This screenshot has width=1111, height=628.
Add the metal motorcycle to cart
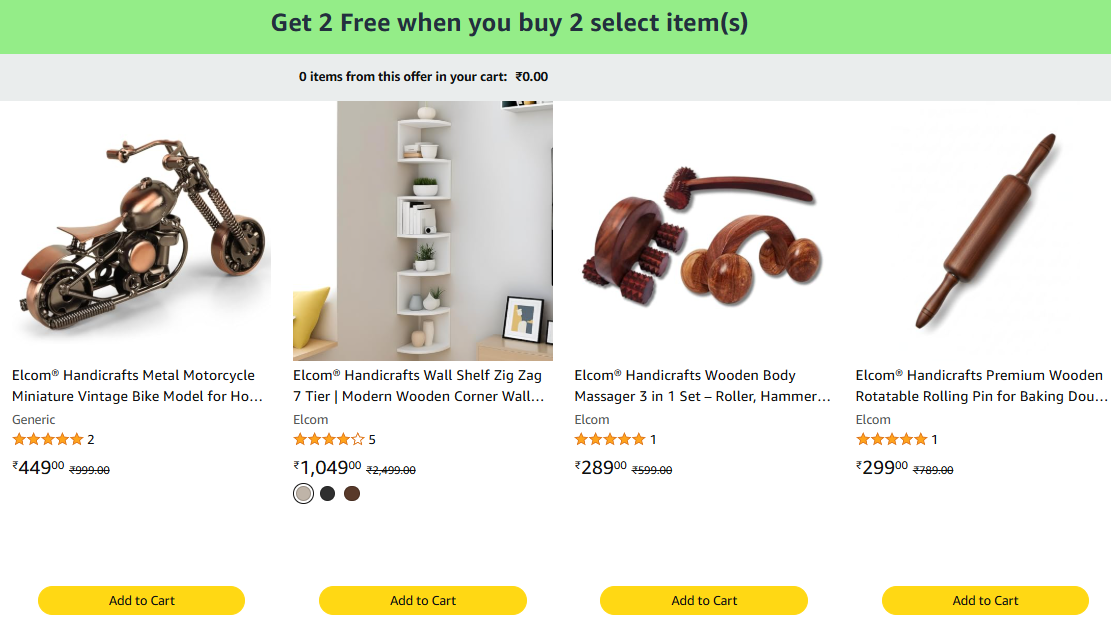tap(142, 601)
